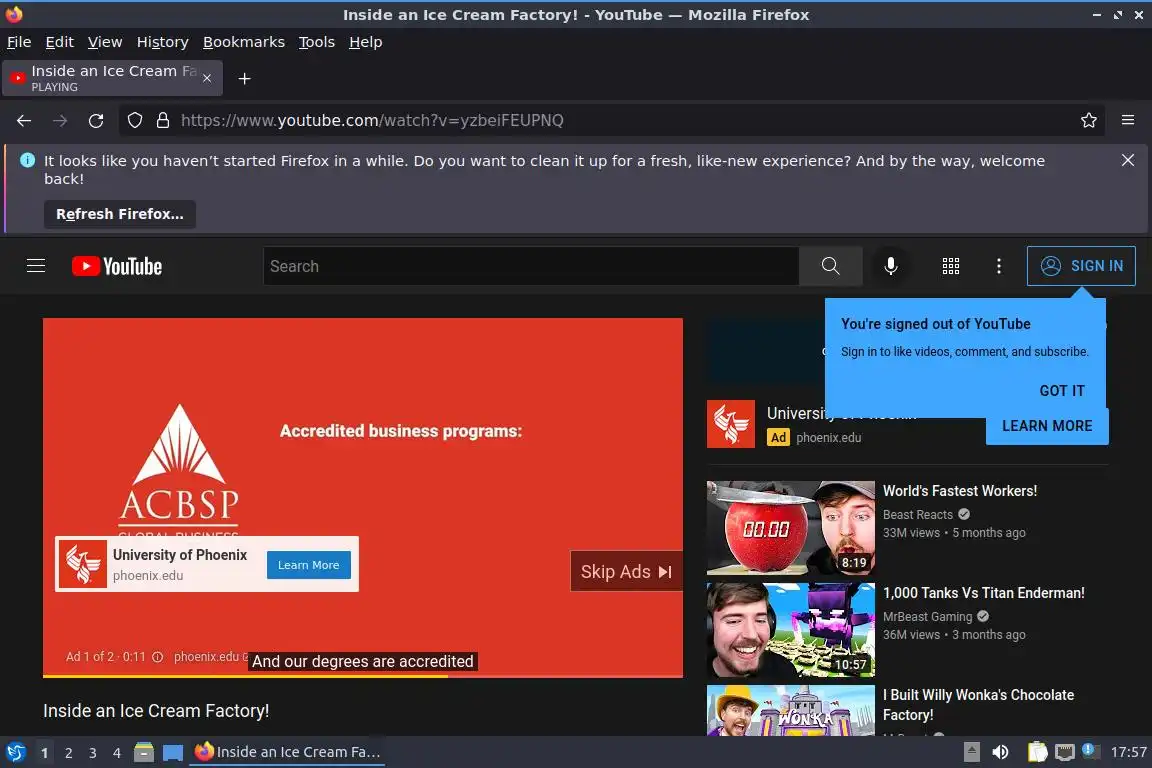
Task: Start voice search with microphone icon
Action: [x=890, y=266]
